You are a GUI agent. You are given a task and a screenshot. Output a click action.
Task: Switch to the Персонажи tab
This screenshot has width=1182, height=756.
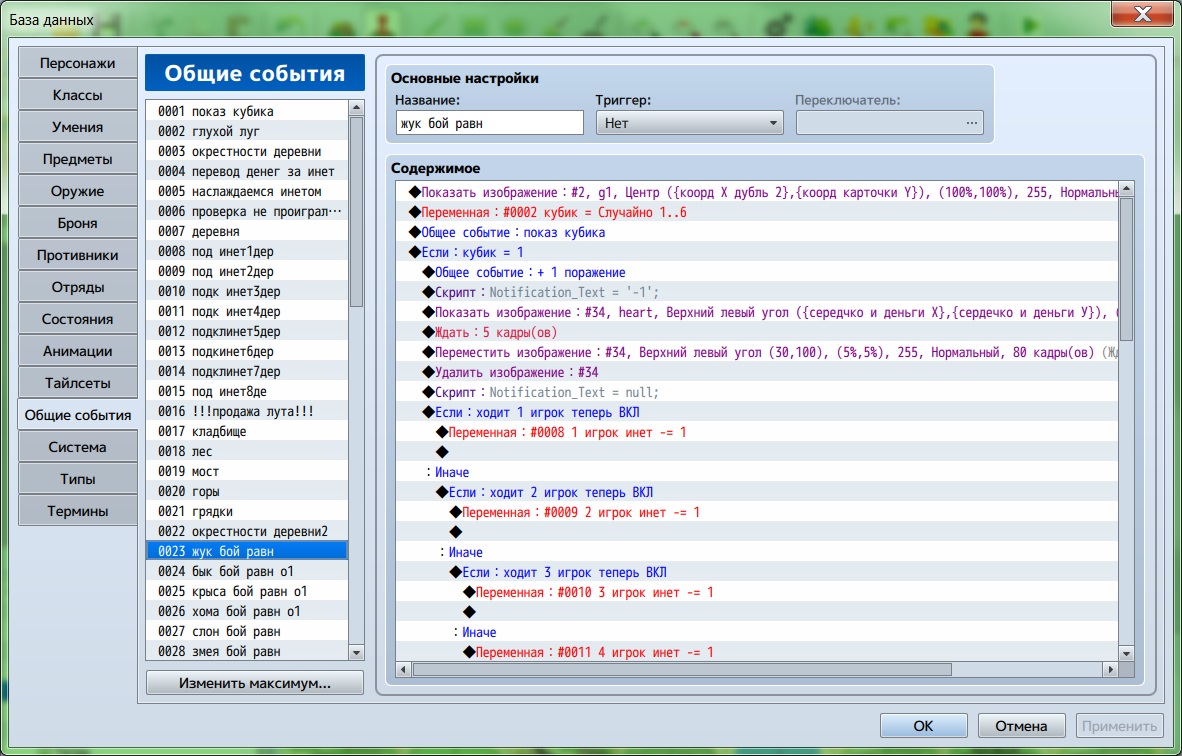pyautogui.click(x=77, y=63)
